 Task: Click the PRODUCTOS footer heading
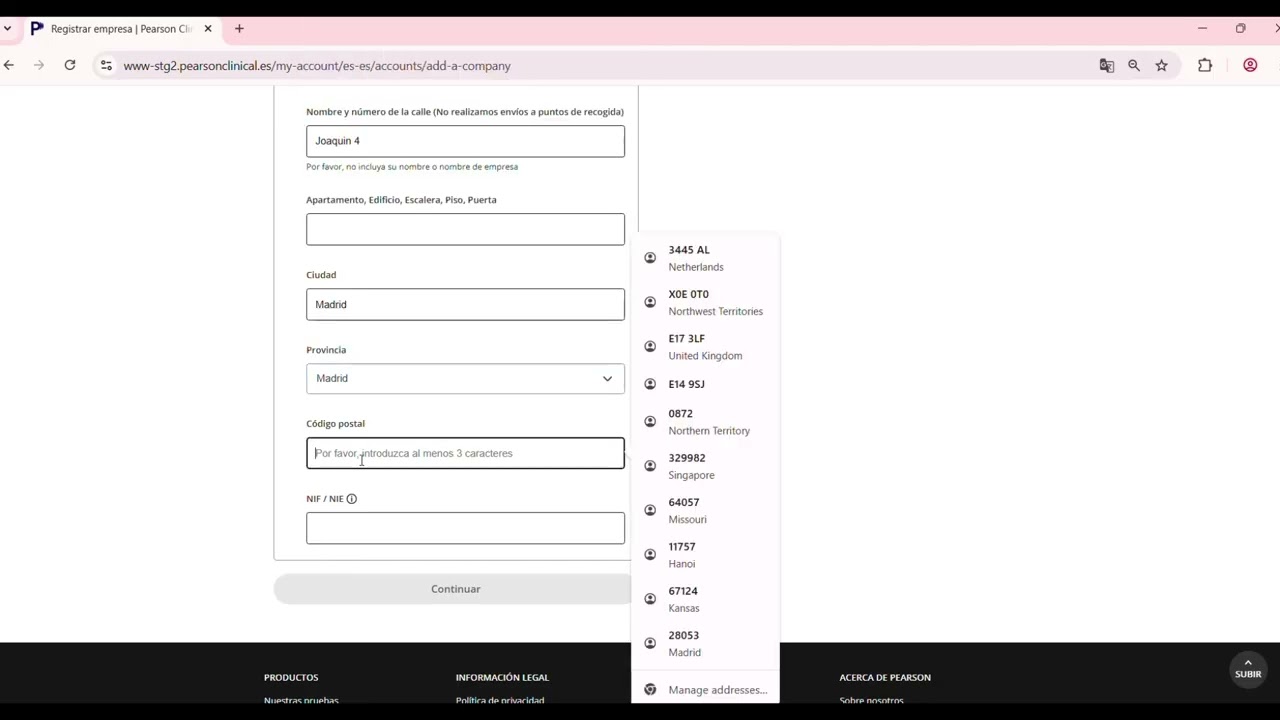point(291,677)
